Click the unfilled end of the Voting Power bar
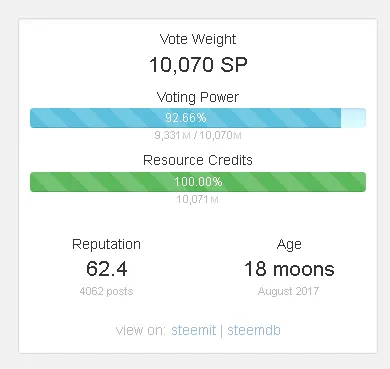 pos(353,118)
